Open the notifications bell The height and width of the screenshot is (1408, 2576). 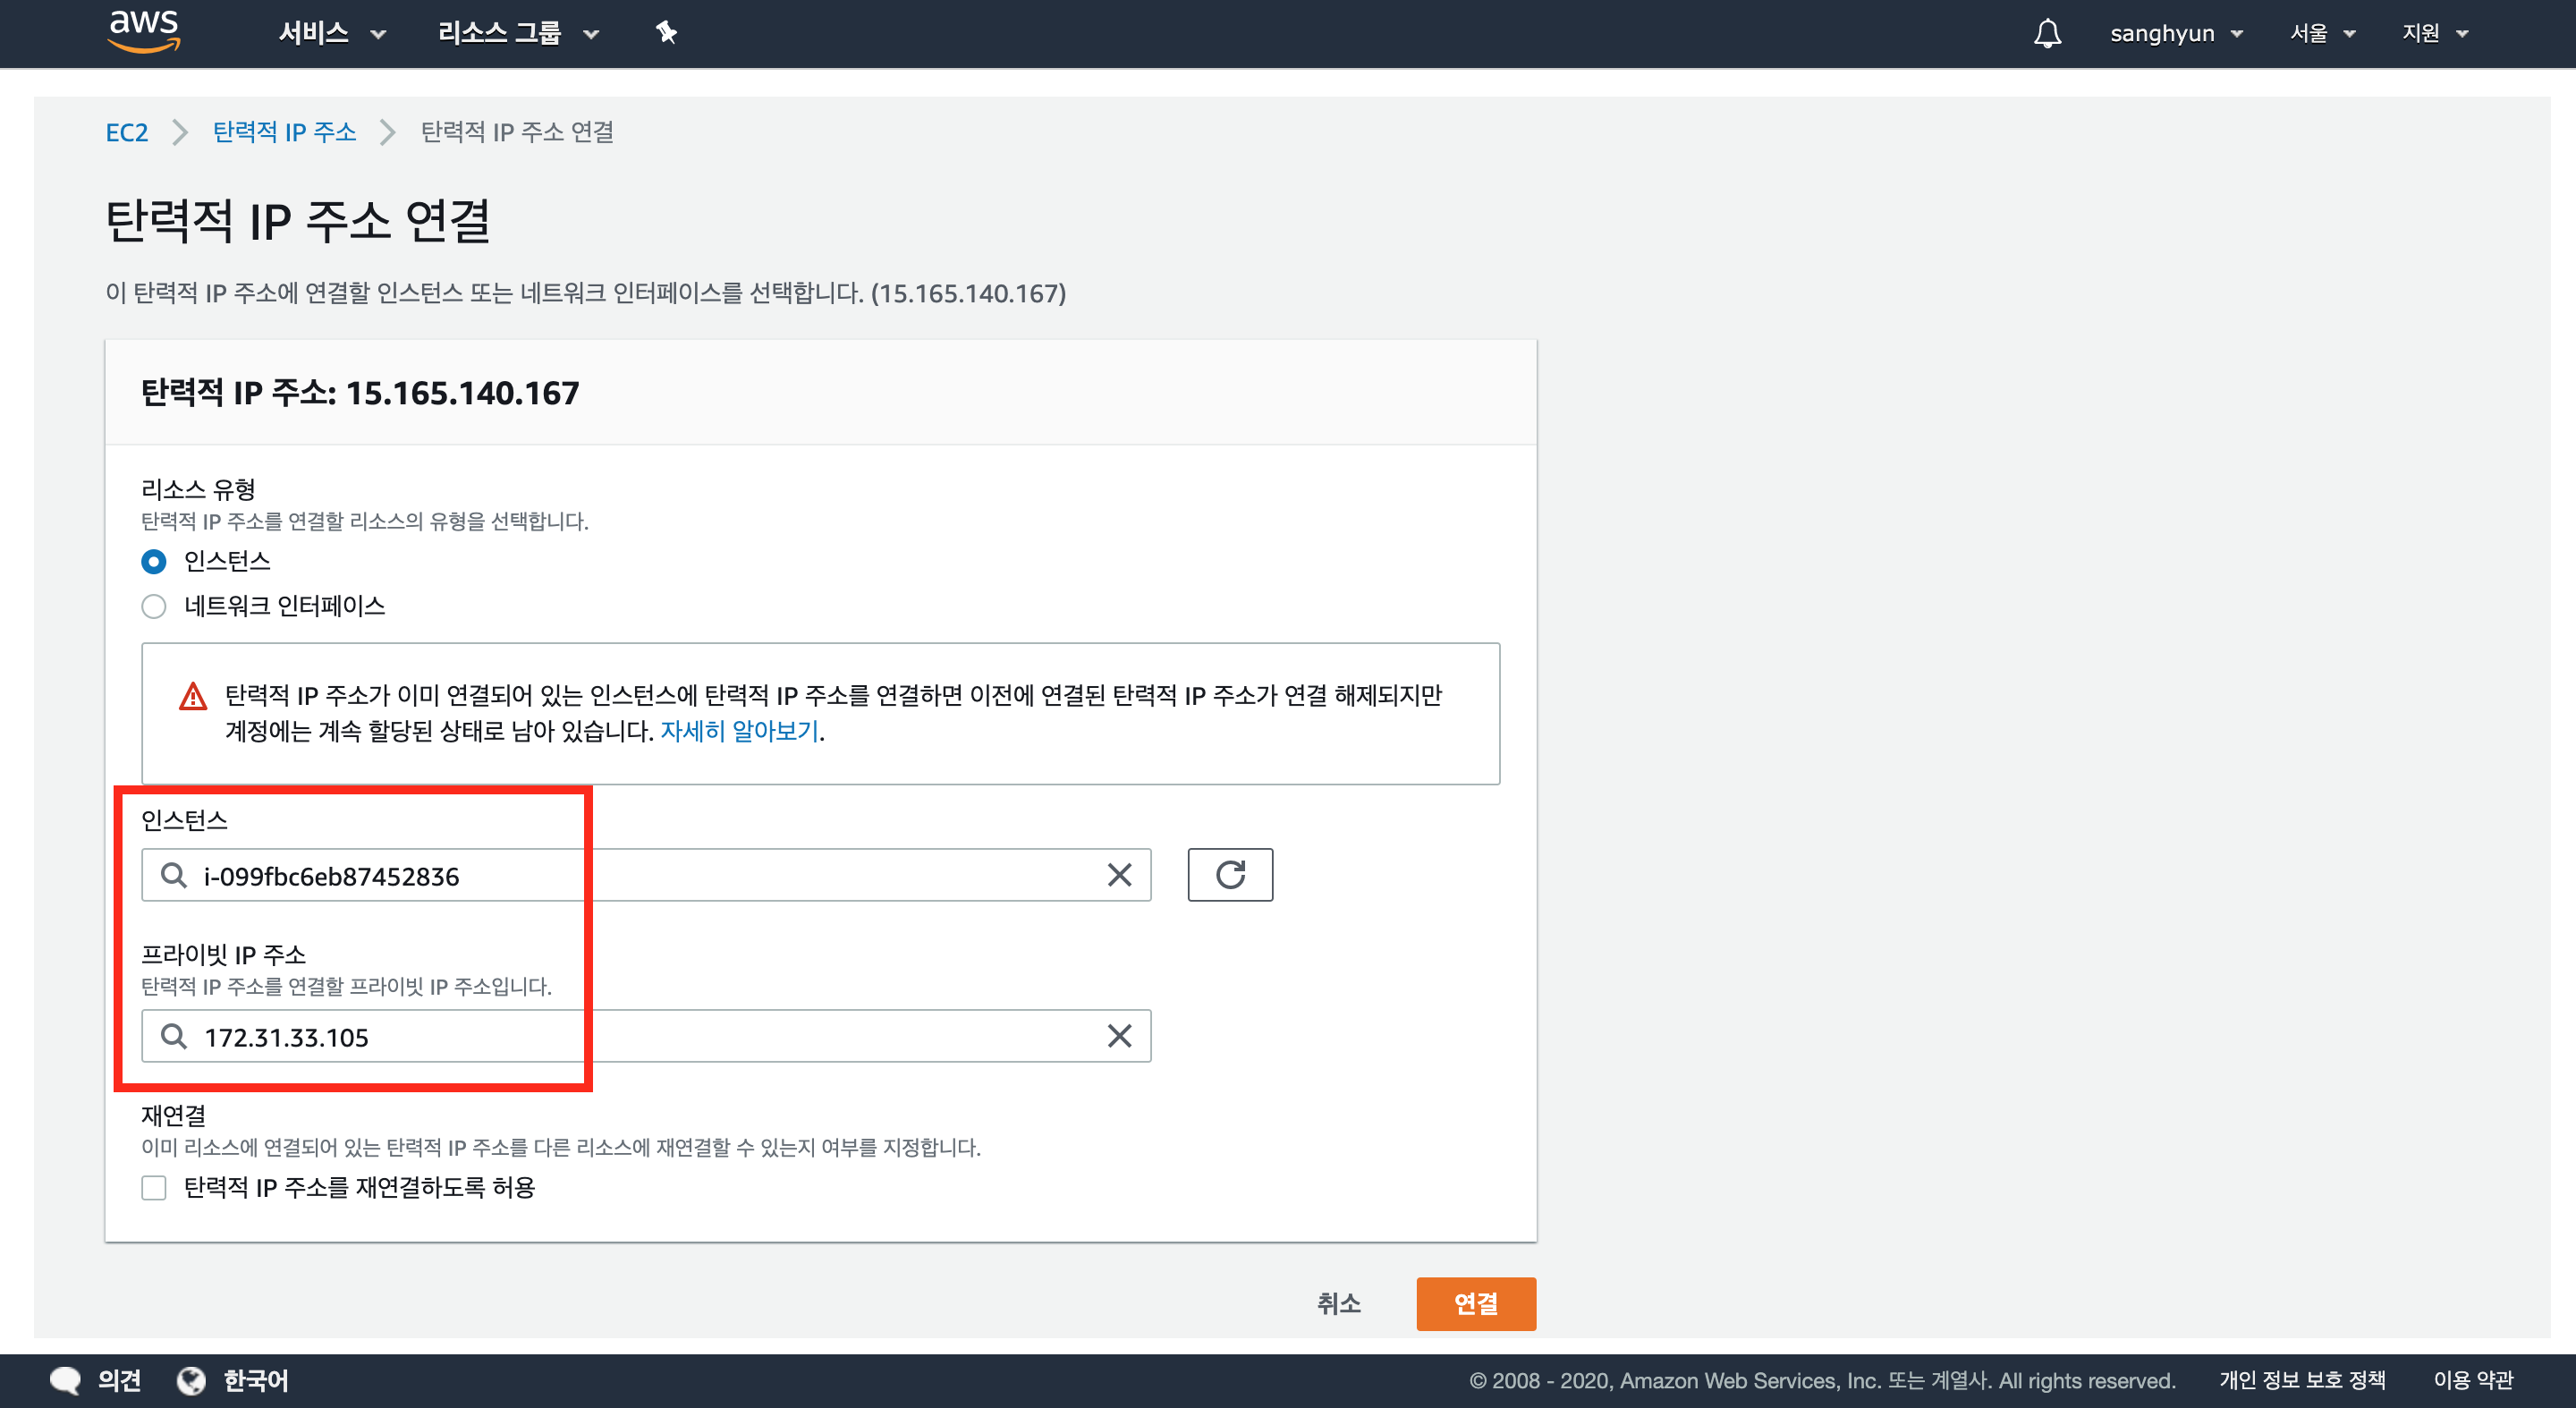(x=2047, y=33)
